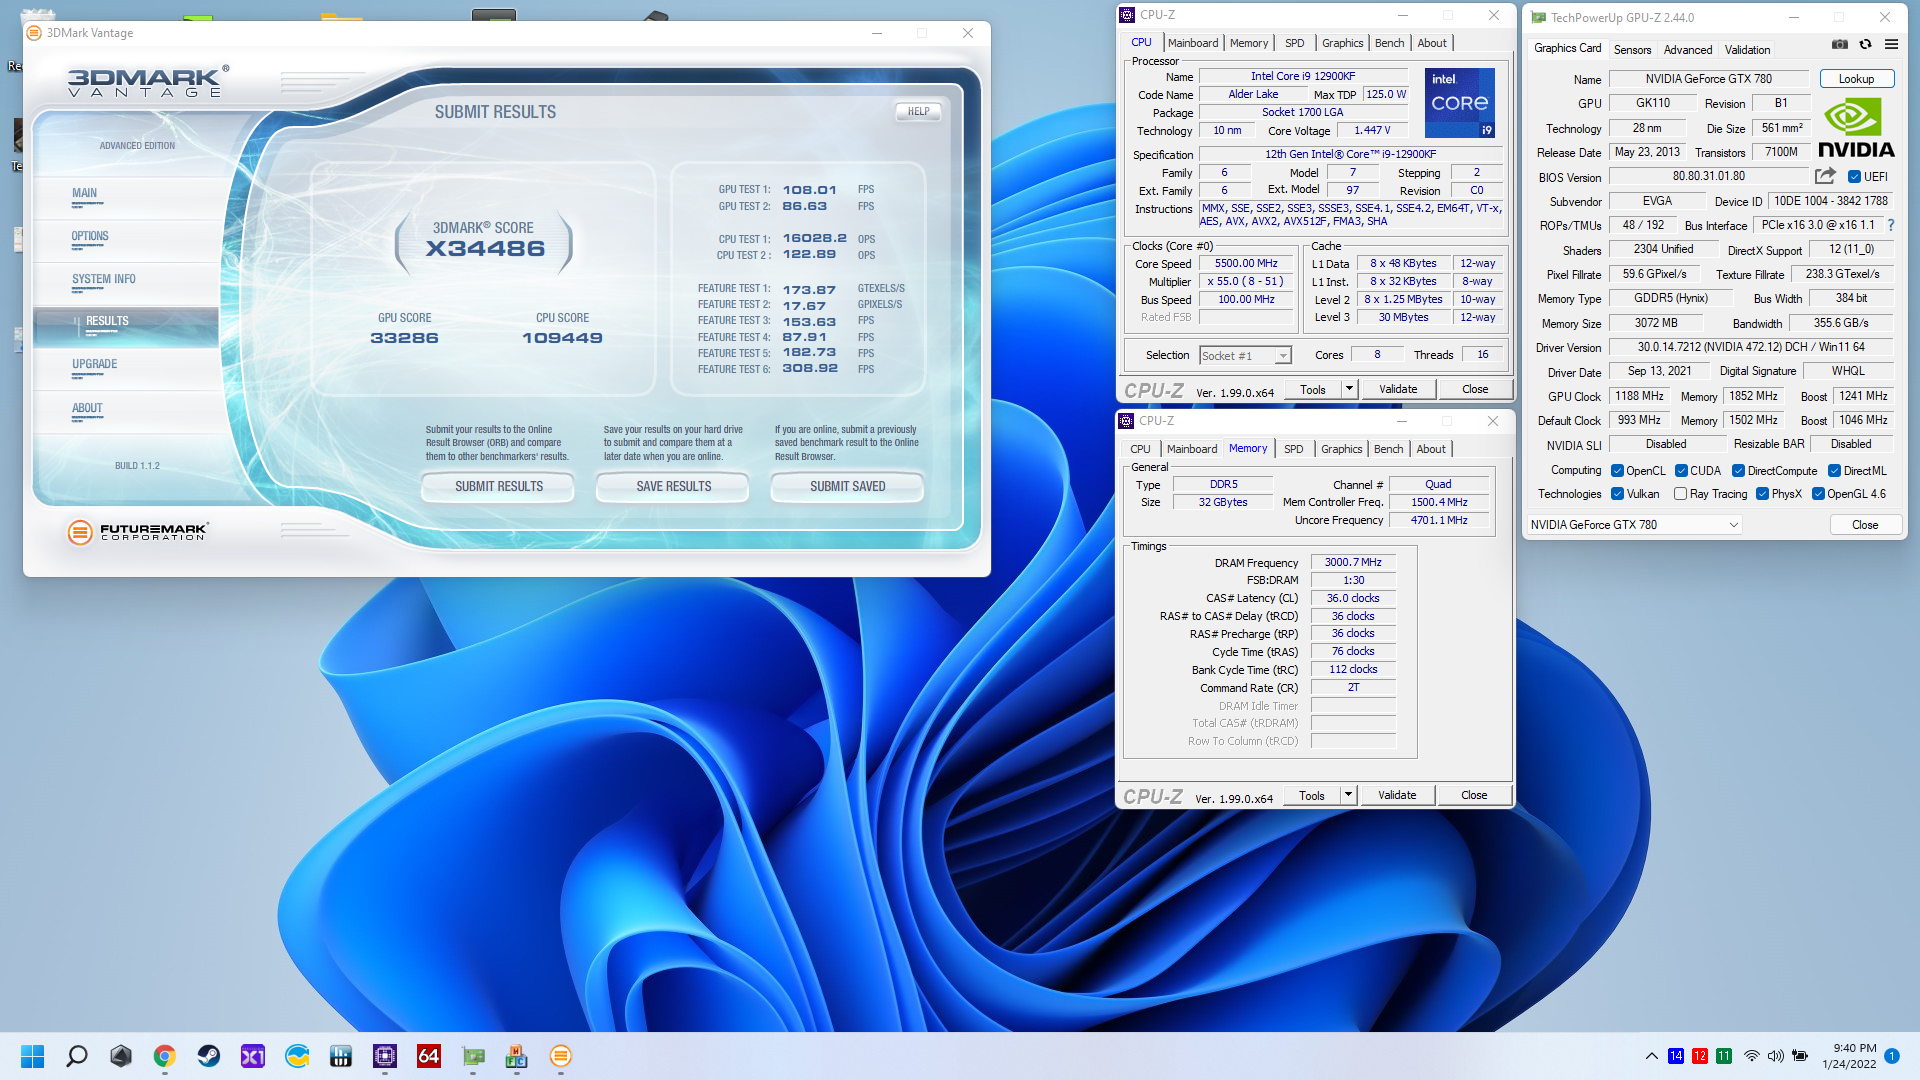Image resolution: width=1920 pixels, height=1080 pixels.
Task: Toggle the PhysX checkbox
Action: [1762, 494]
